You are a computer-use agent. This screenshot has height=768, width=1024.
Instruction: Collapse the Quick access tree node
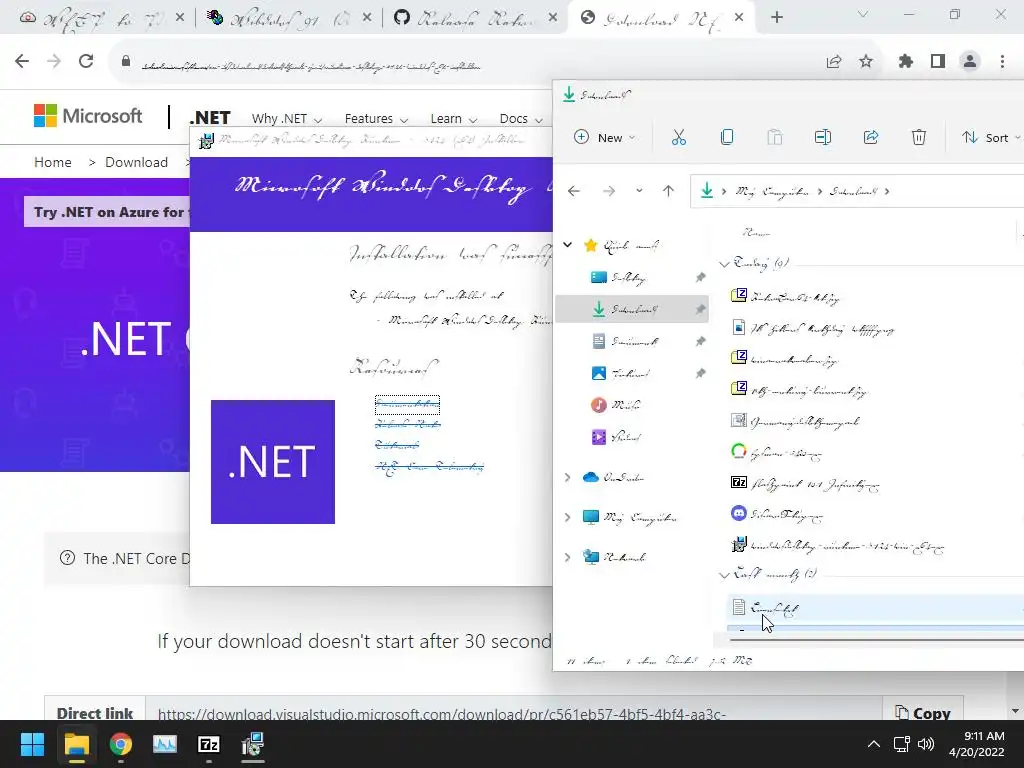[x=568, y=245]
